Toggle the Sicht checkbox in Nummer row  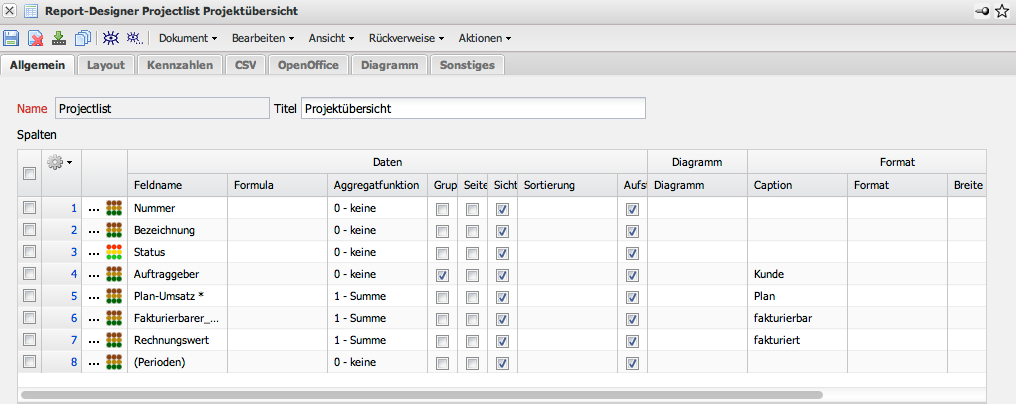[503, 209]
